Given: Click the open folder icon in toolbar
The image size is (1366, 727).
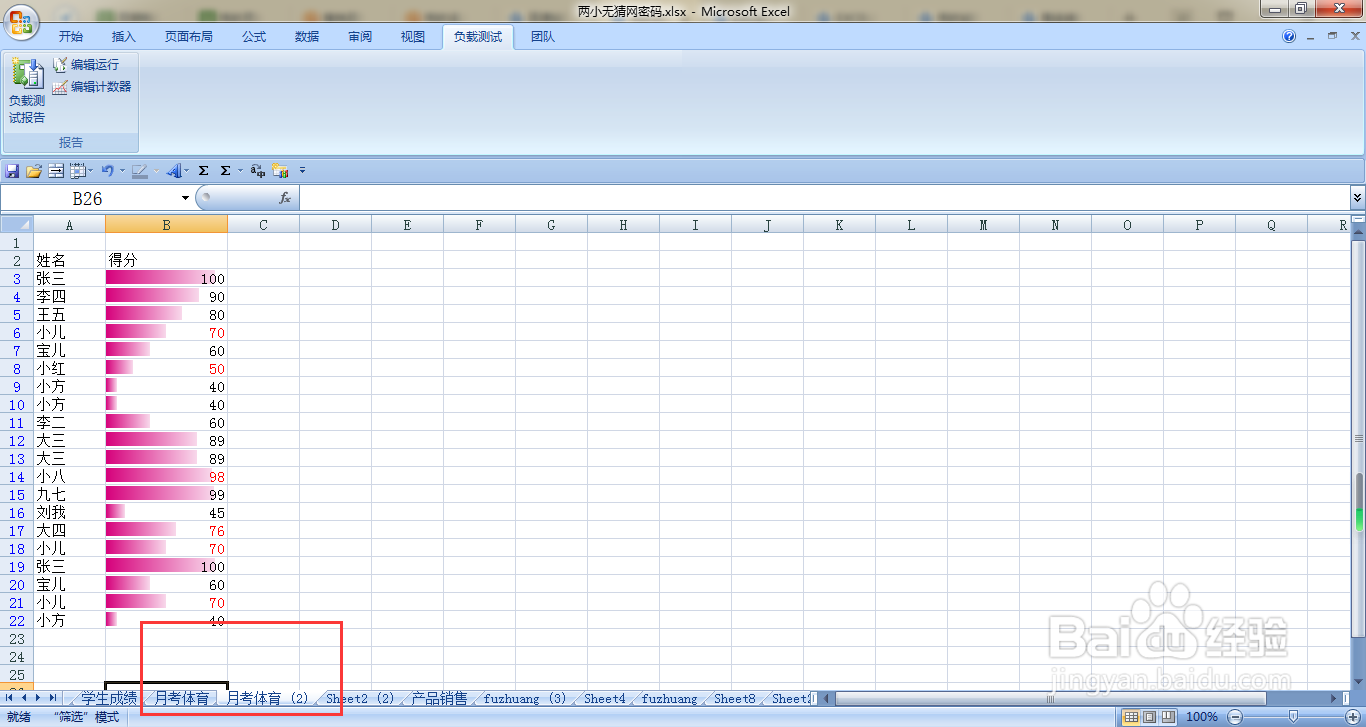Looking at the screenshot, I should pyautogui.click(x=34, y=171).
